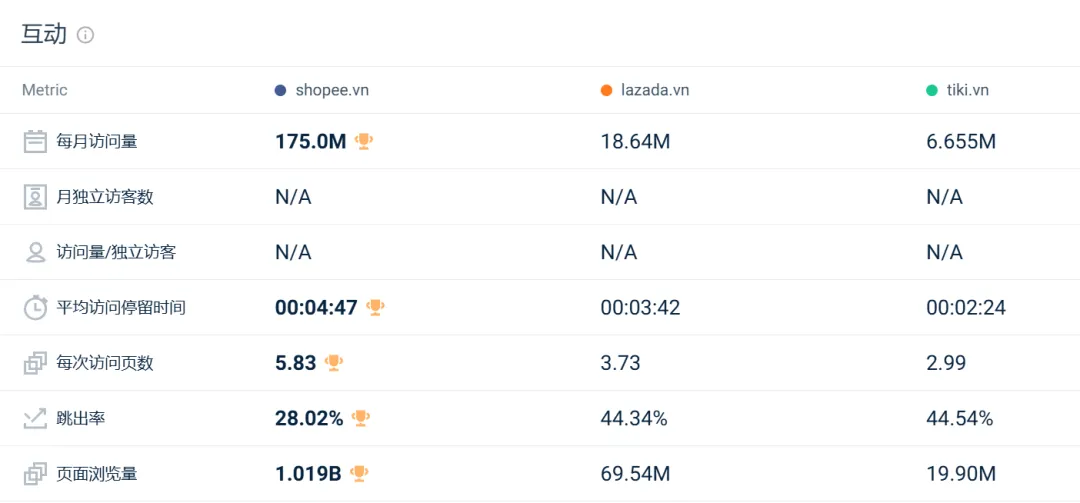Click the trophy icon beside 00:04:47
The width and height of the screenshot is (1080, 503).
375,307
